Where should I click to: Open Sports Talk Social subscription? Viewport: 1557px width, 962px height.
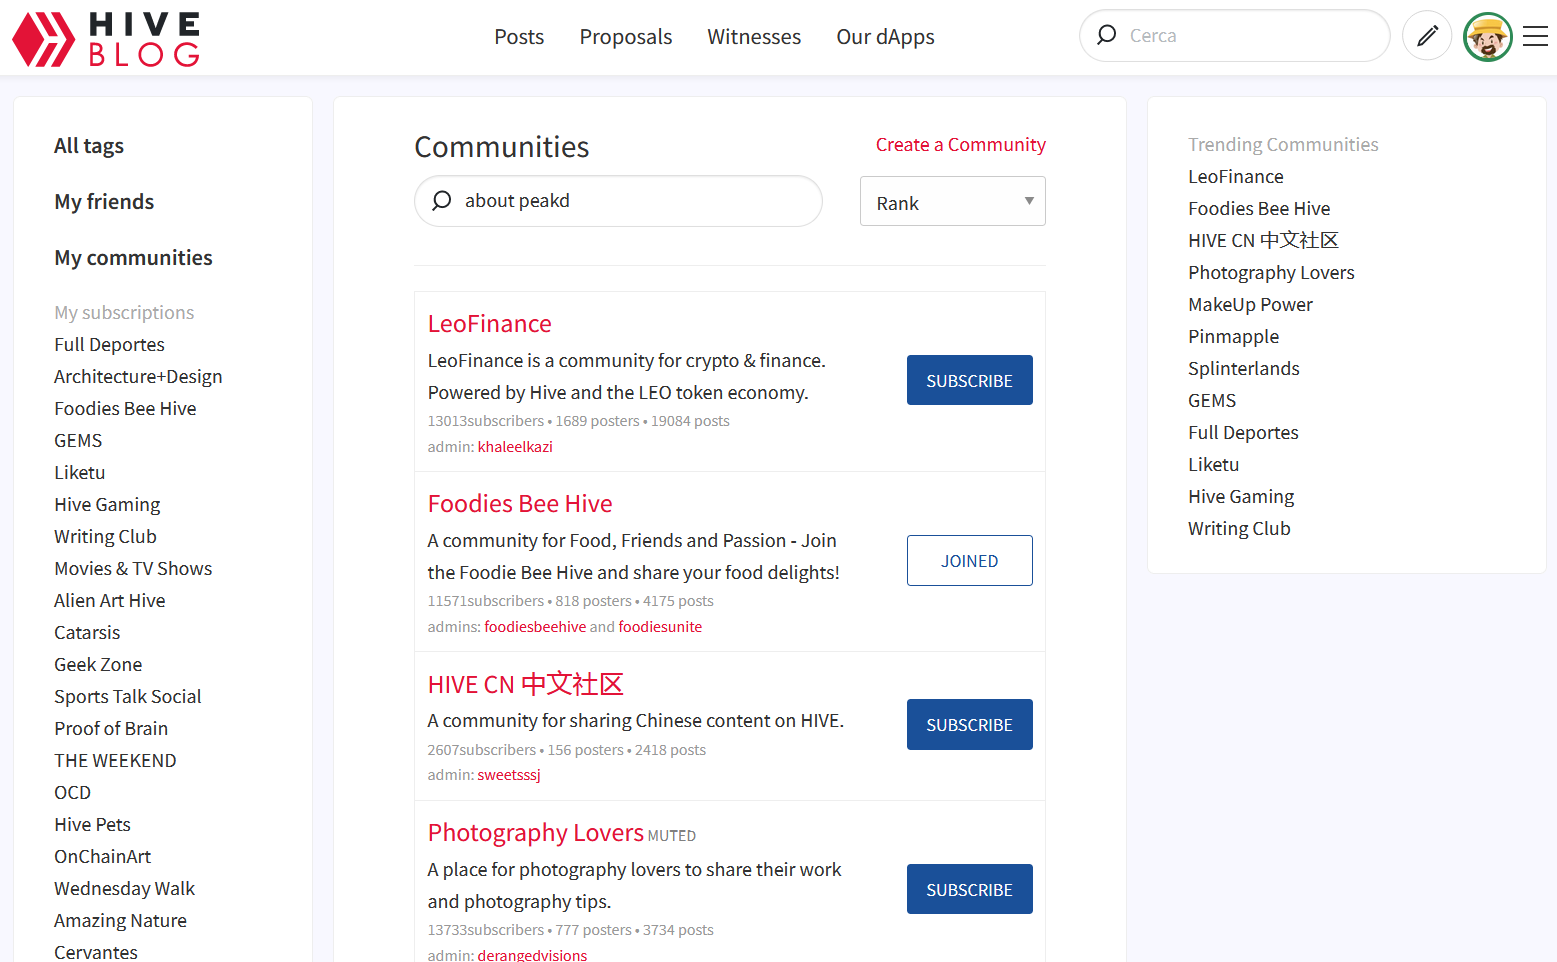pos(128,697)
